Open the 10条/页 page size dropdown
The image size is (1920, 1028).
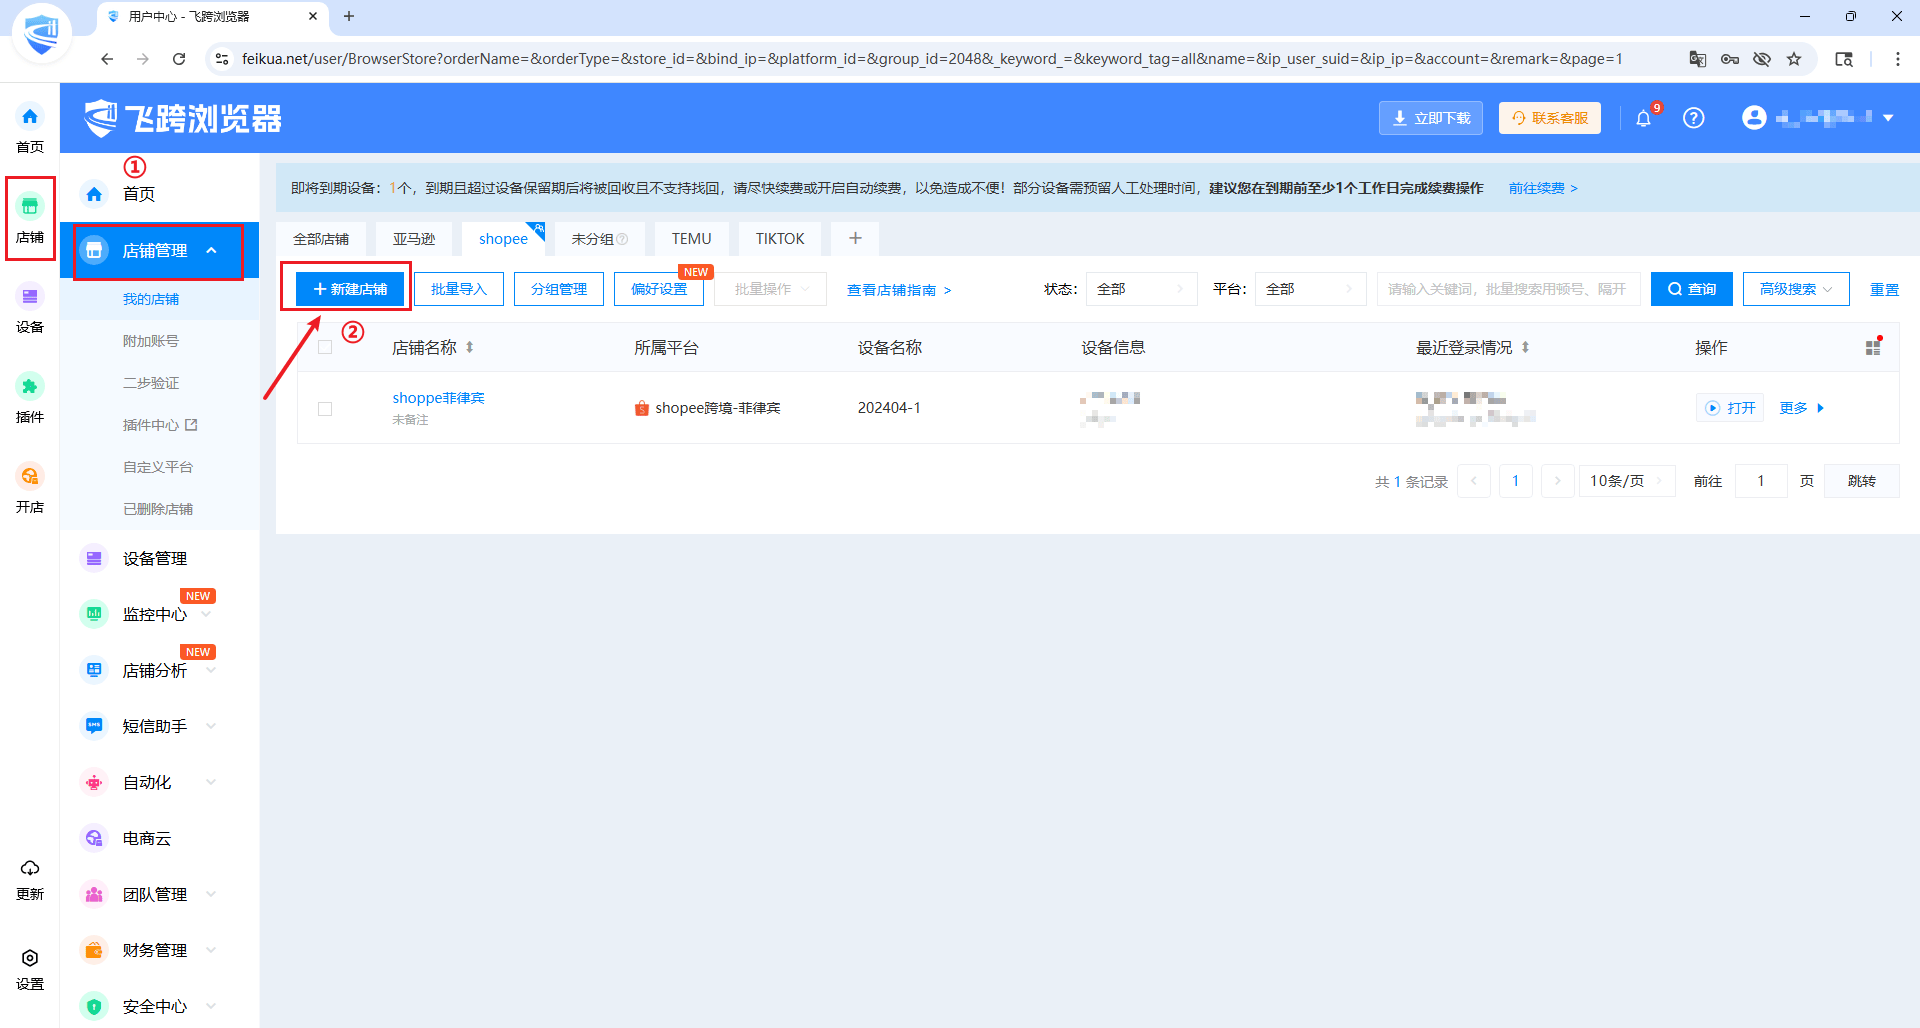(1627, 481)
